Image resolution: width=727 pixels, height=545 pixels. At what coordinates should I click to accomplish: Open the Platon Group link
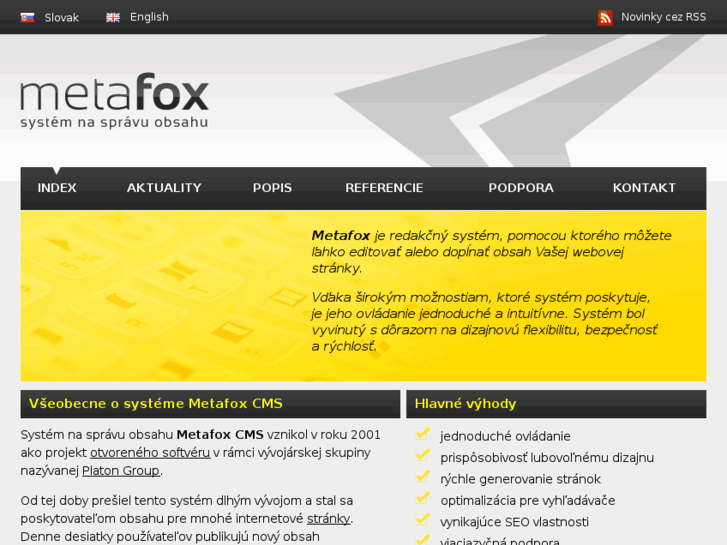121,471
